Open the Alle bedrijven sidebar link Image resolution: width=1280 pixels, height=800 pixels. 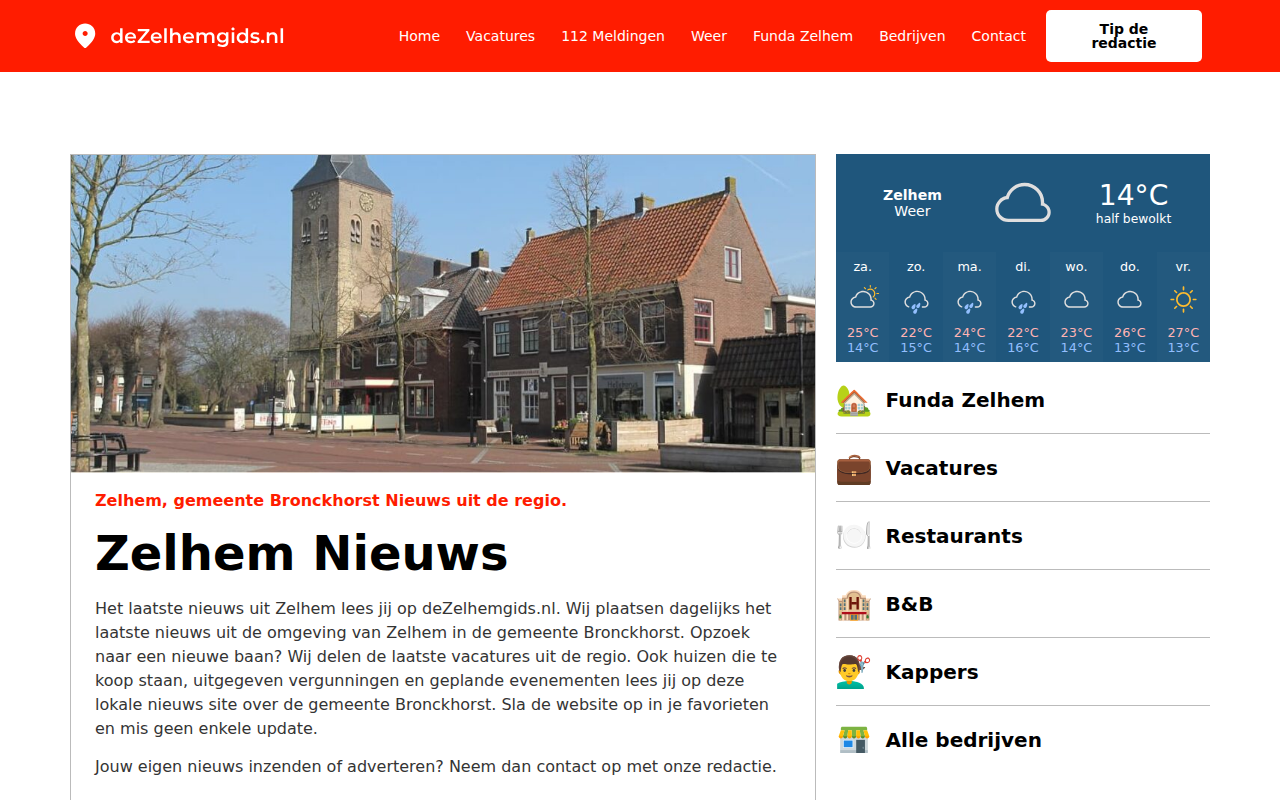pos(963,740)
